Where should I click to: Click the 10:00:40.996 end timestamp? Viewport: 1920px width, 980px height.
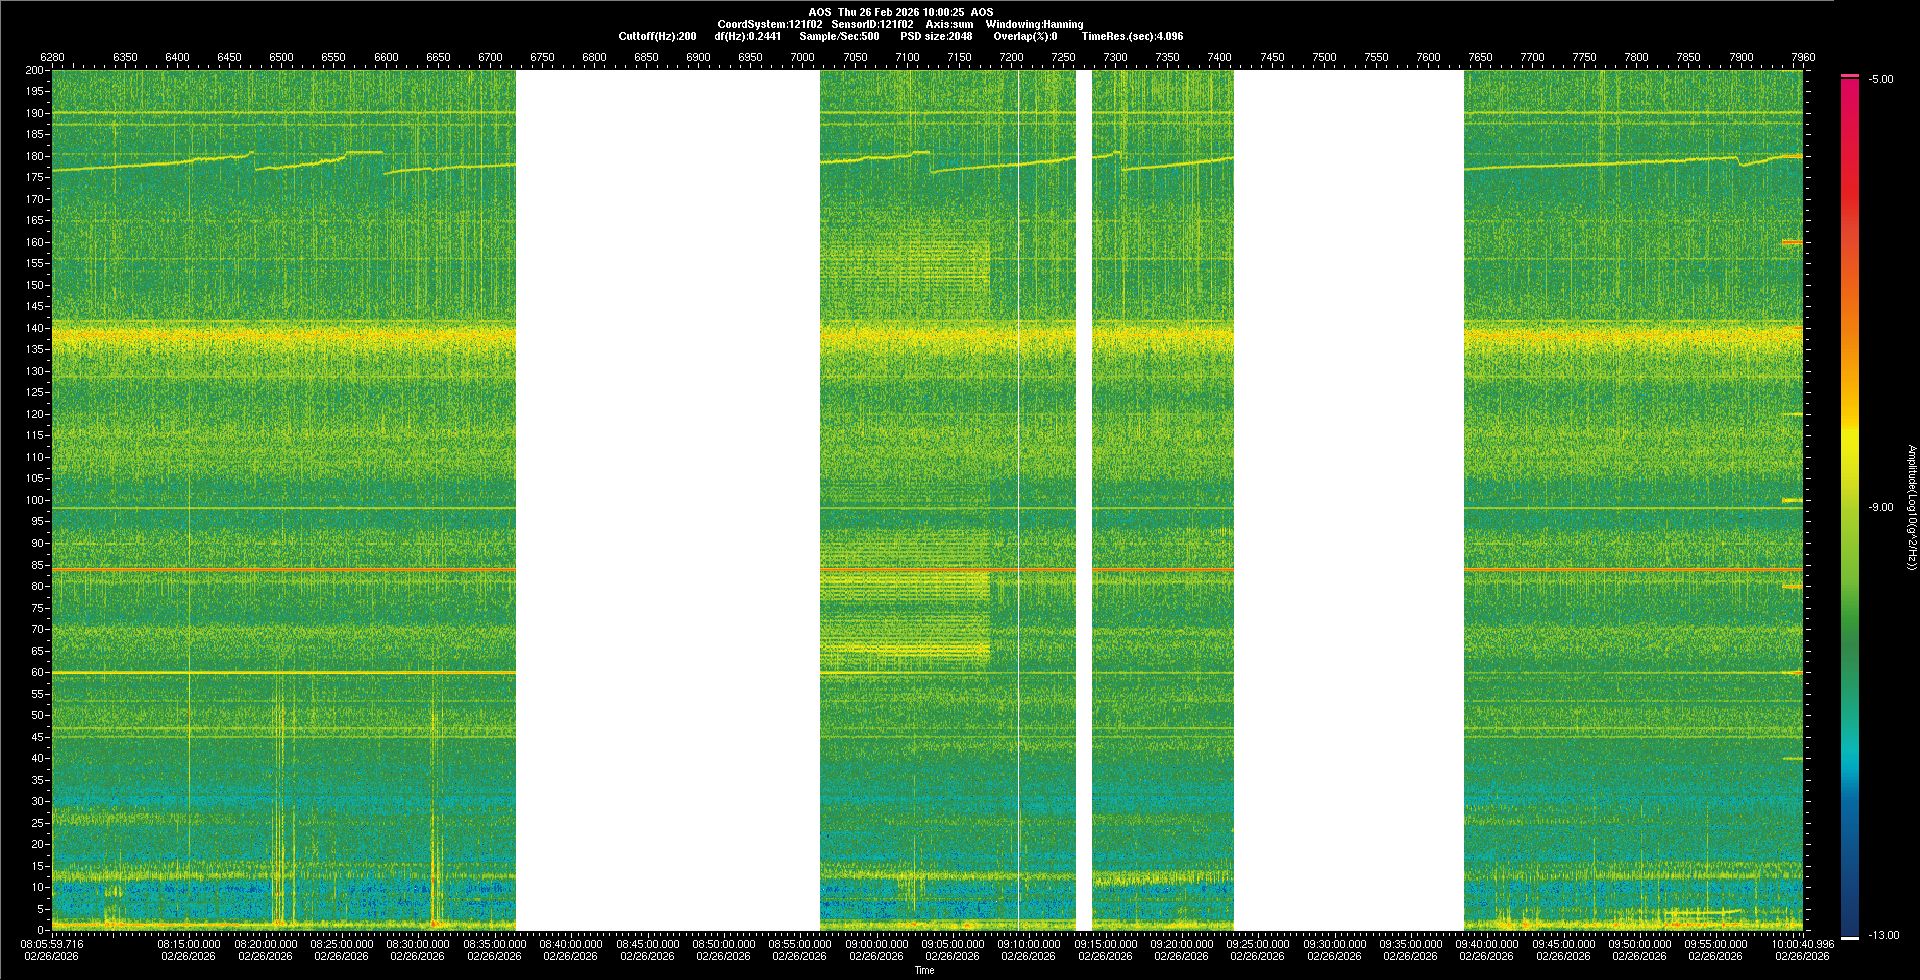click(x=1802, y=944)
